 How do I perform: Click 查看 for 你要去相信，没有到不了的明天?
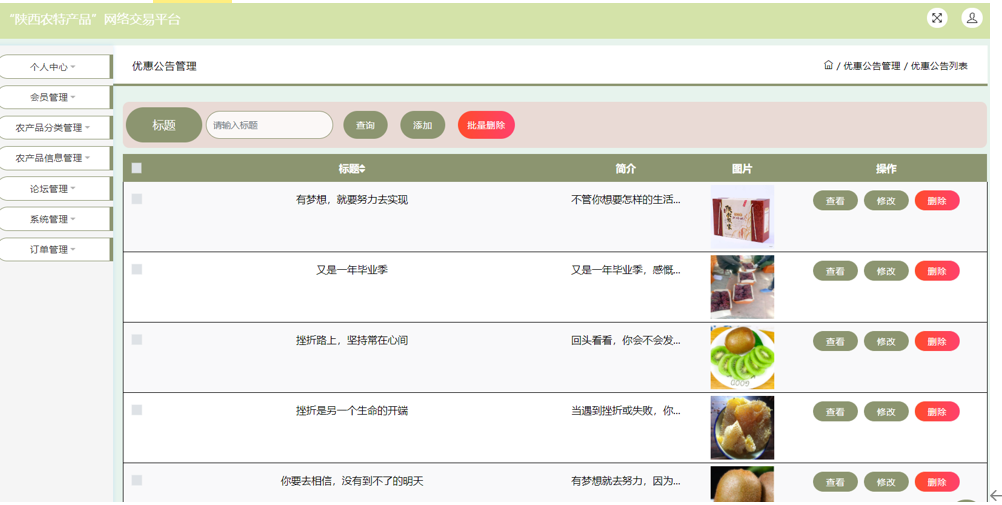click(x=835, y=482)
